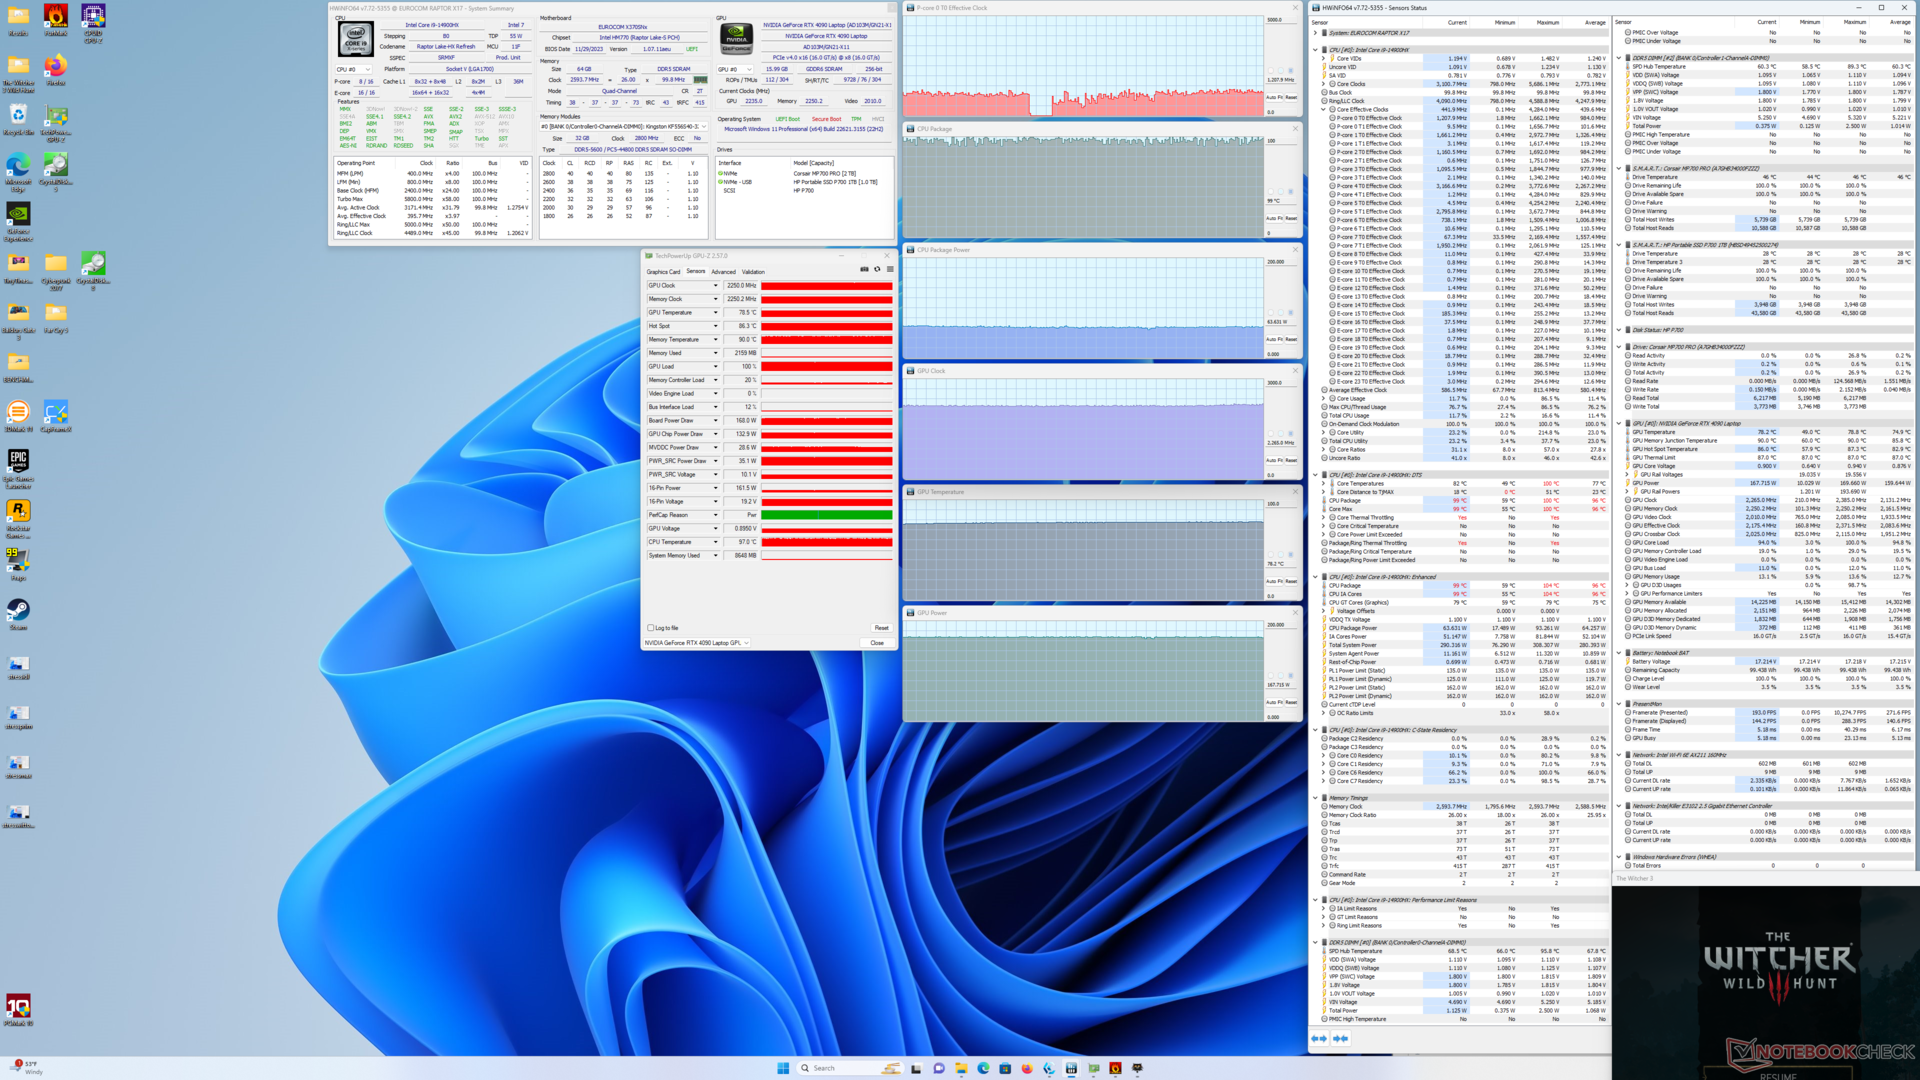Enable Log to file checkbox
Screen dimensions: 1920x1080
[651, 628]
